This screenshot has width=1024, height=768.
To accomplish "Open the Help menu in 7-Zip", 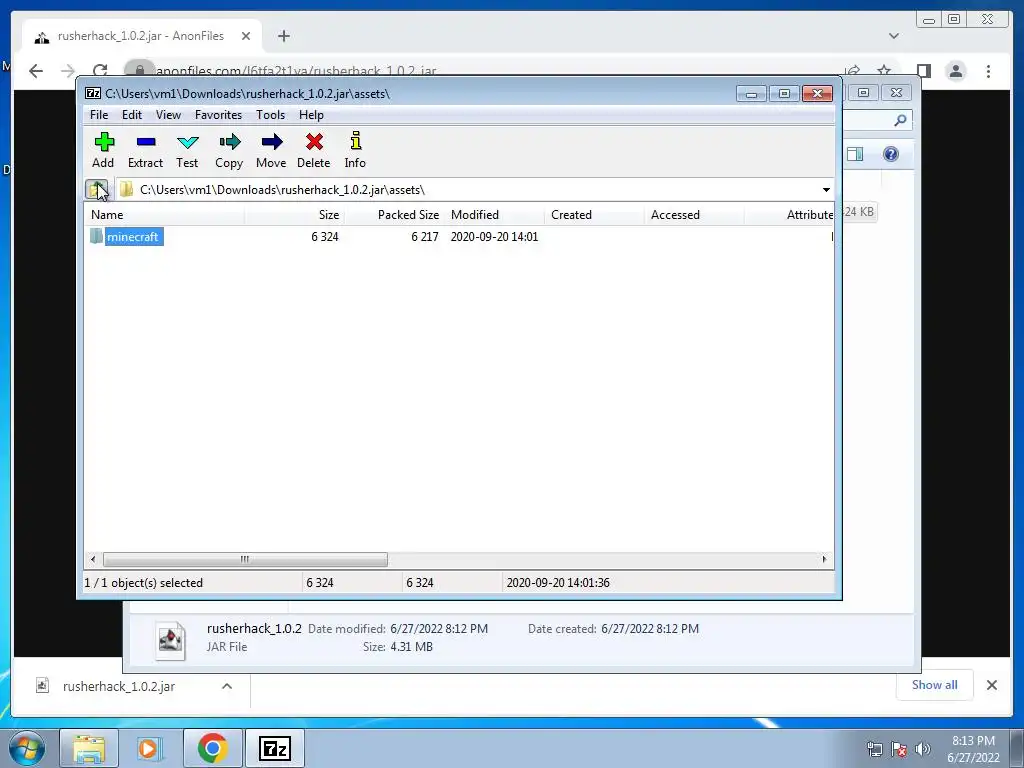I will point(311,115).
